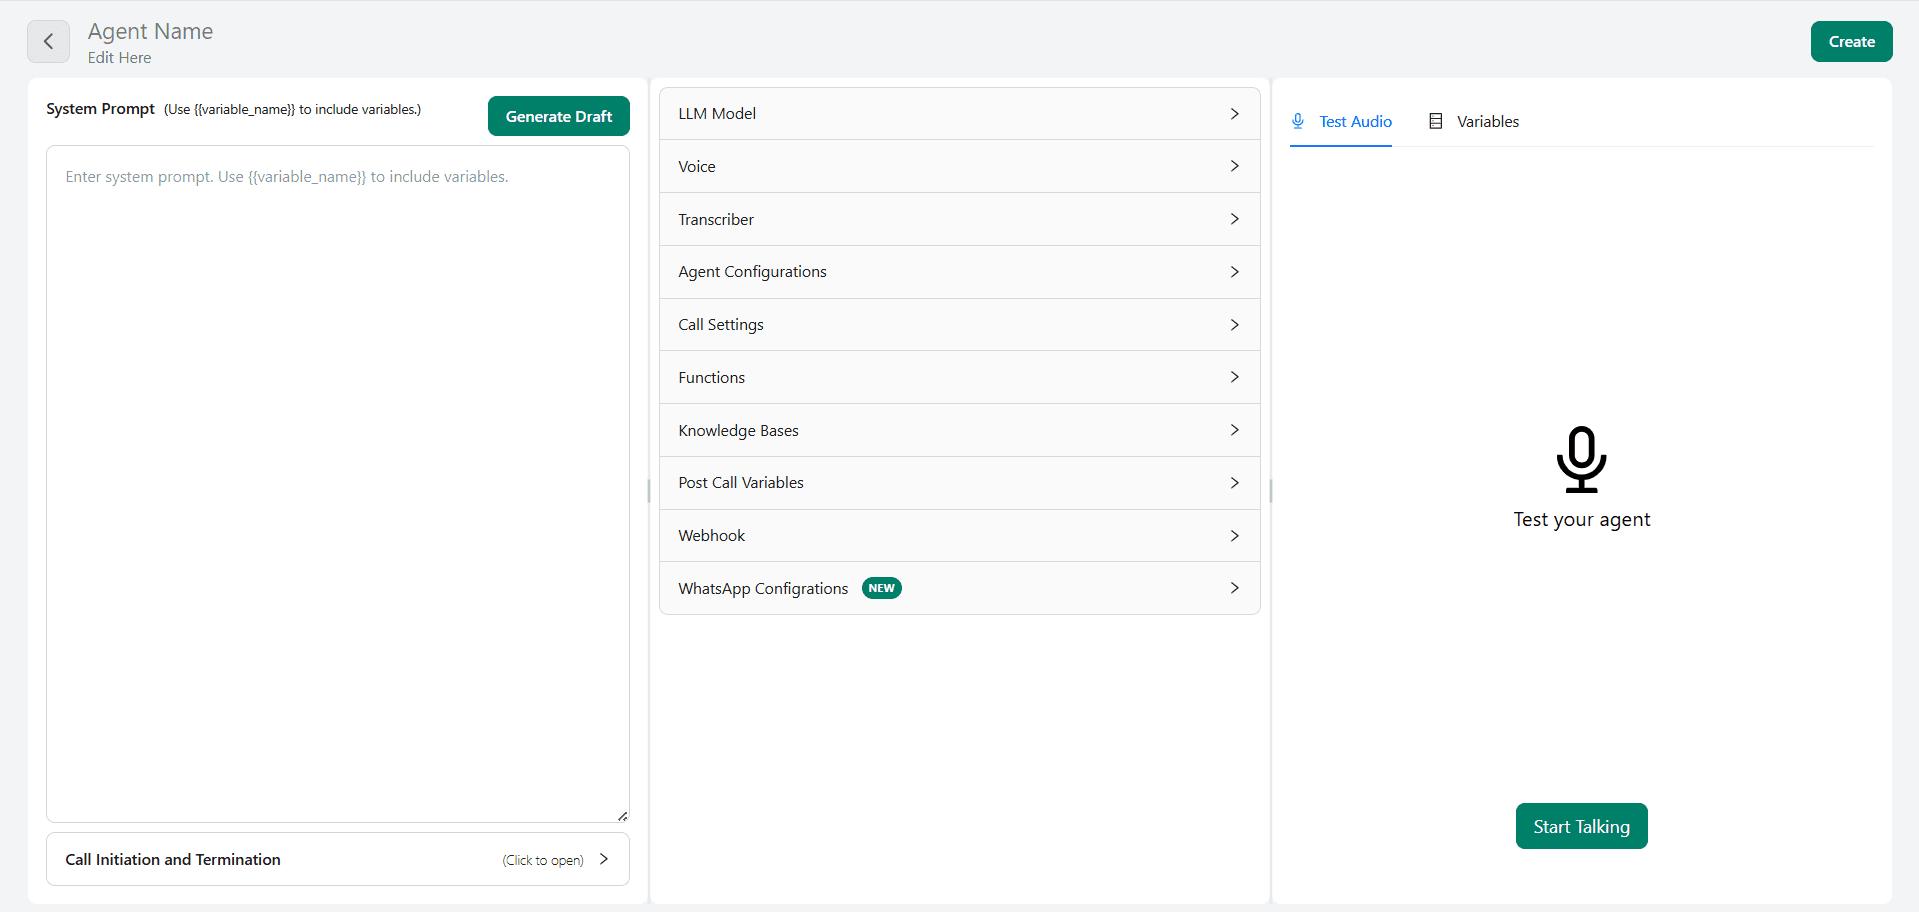Click the Create button

point(1850,42)
